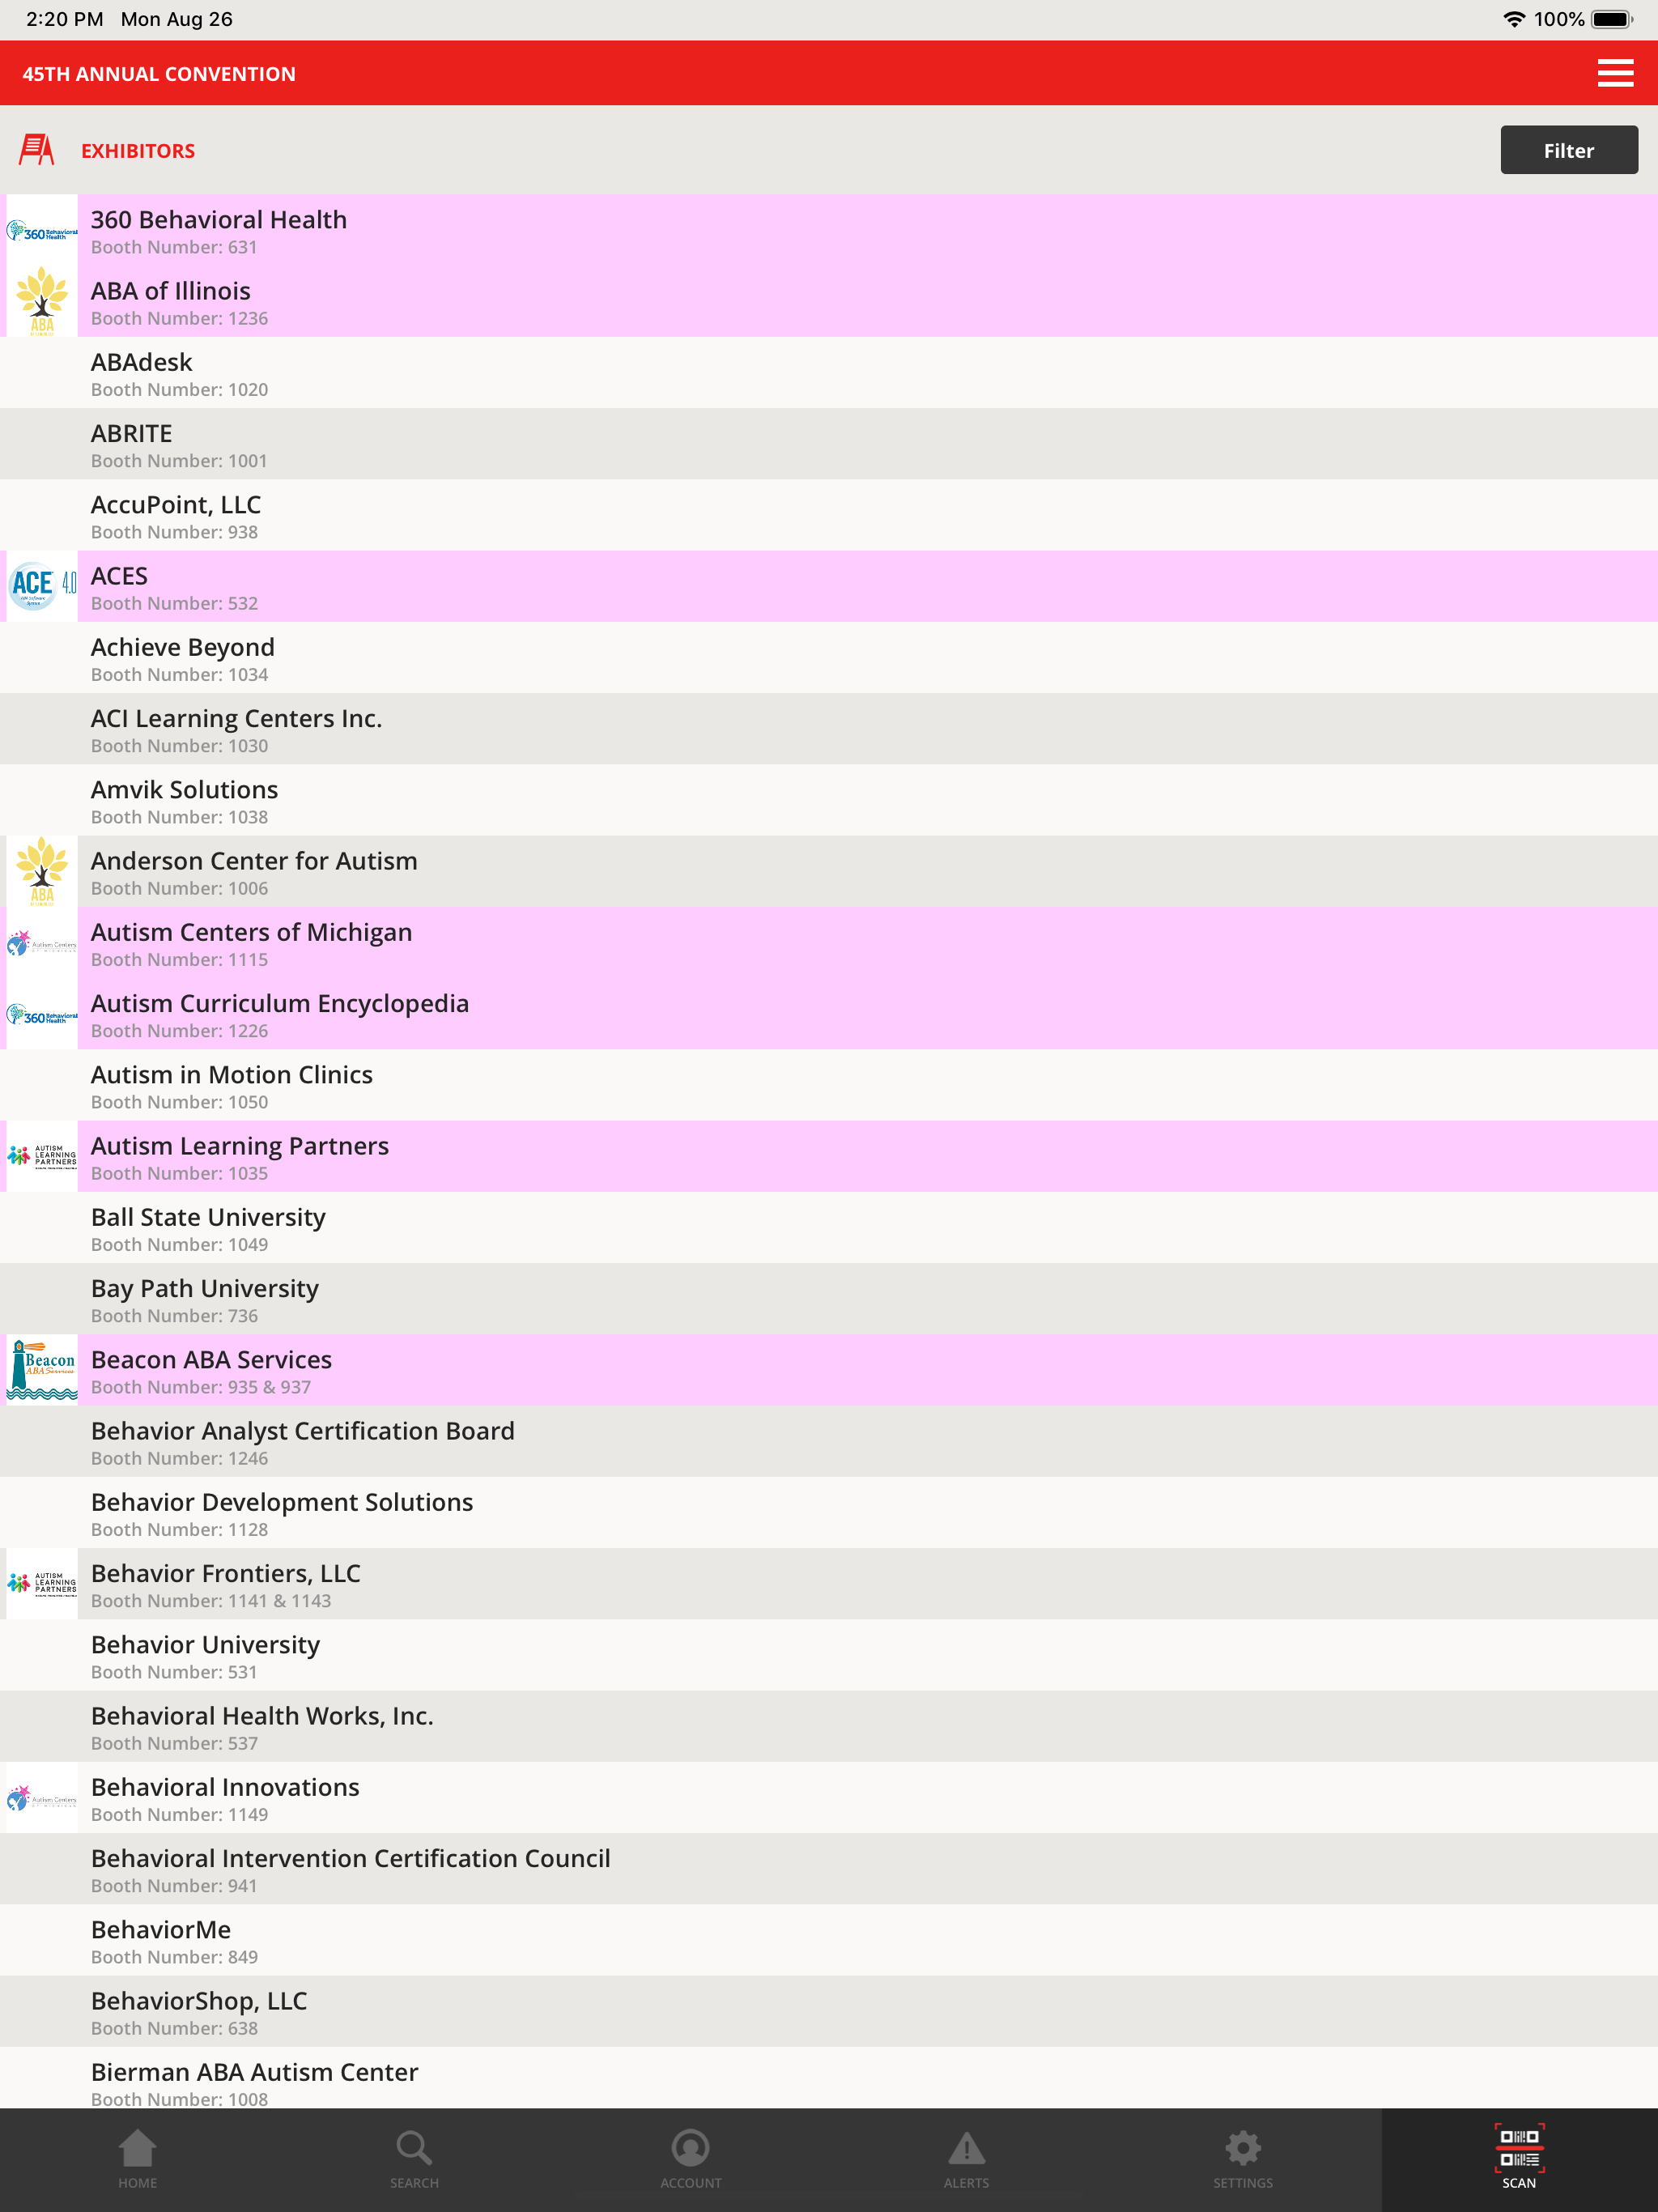Screen dimensions: 1658x2212
Task: Open the hamburger menu icon
Action: [x=1615, y=73]
